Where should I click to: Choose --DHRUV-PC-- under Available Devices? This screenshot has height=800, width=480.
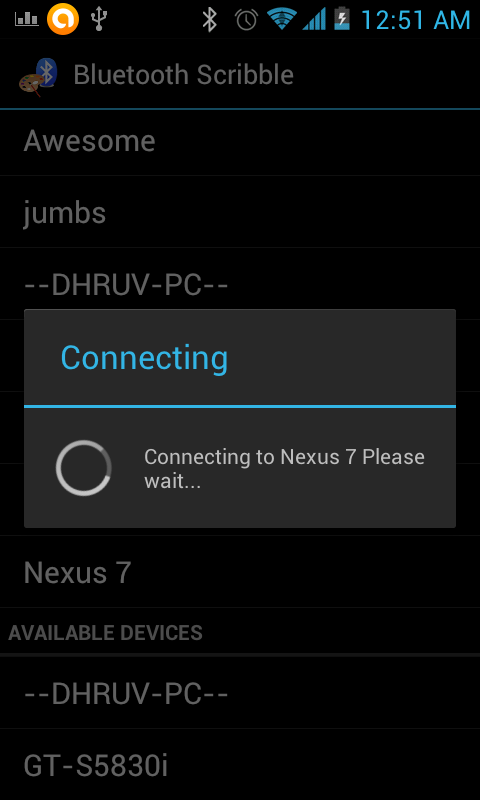[x=240, y=693]
